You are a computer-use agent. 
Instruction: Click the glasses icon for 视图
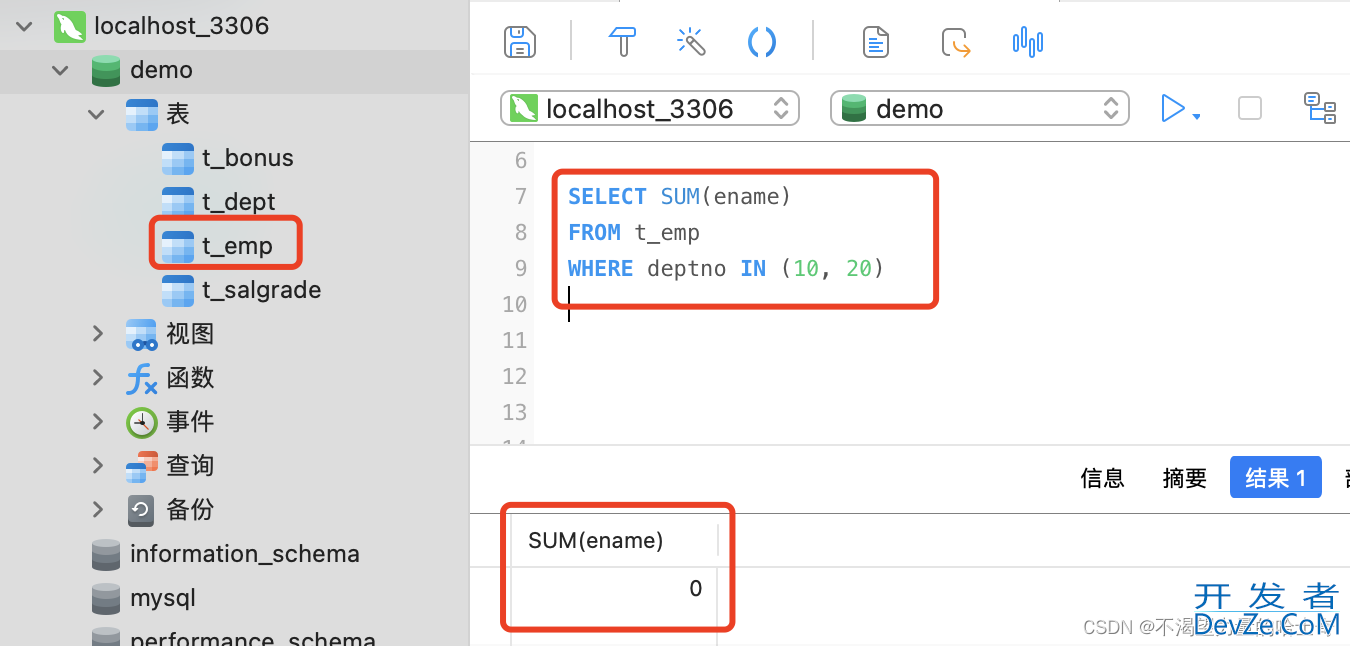pos(142,335)
